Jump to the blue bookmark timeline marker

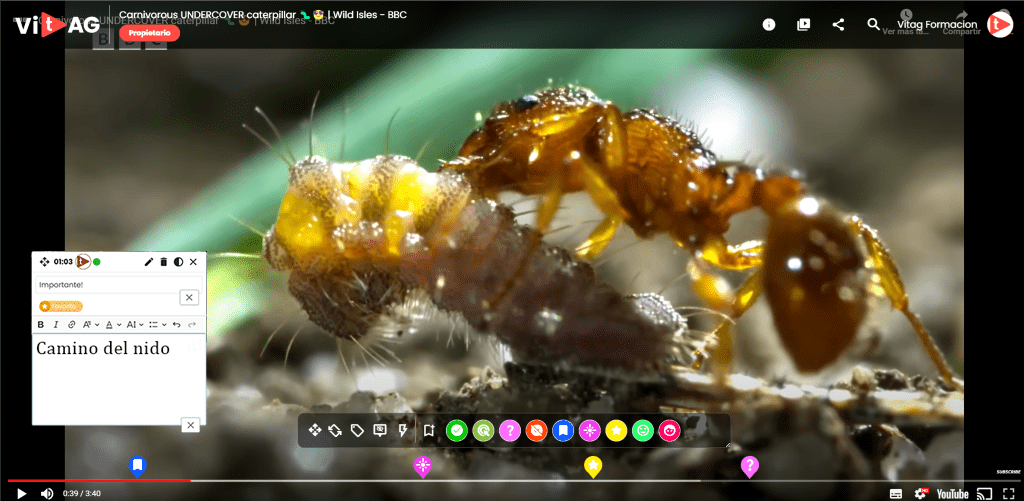[137, 466]
